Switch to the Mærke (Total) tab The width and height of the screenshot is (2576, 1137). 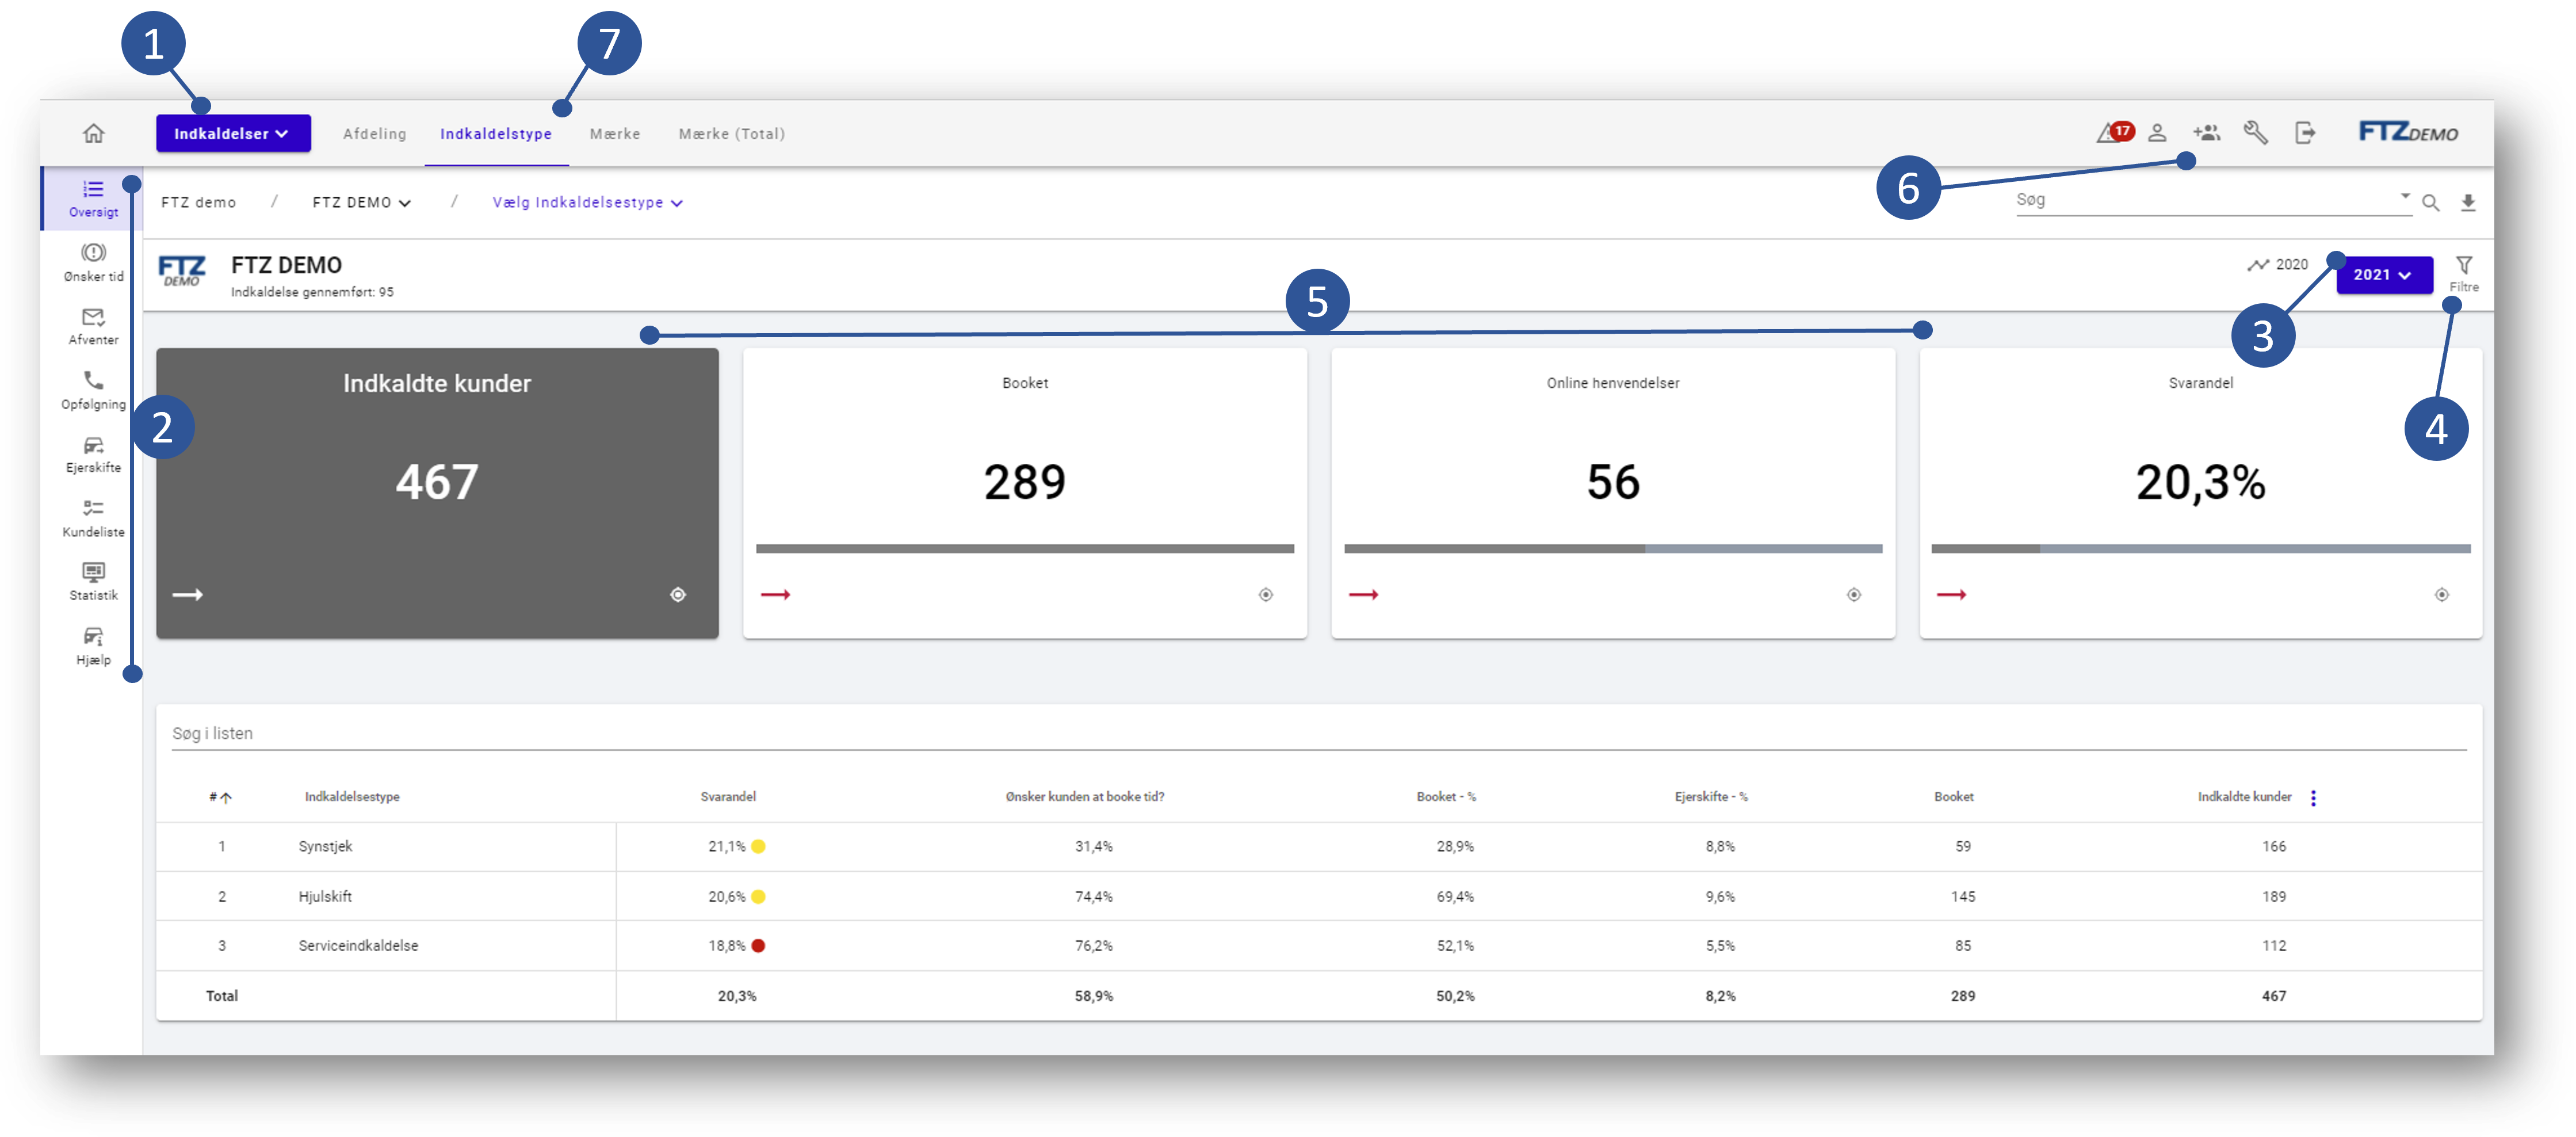pos(732,134)
